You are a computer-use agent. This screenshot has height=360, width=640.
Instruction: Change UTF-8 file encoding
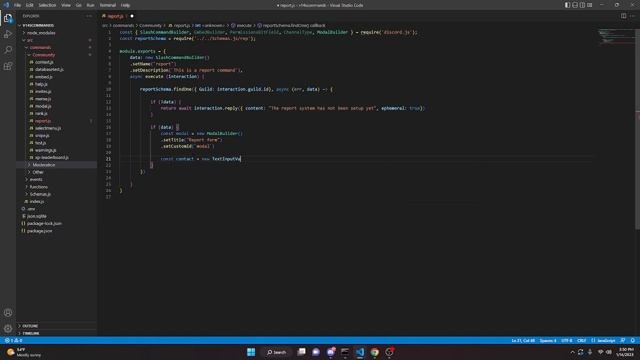click(567, 340)
